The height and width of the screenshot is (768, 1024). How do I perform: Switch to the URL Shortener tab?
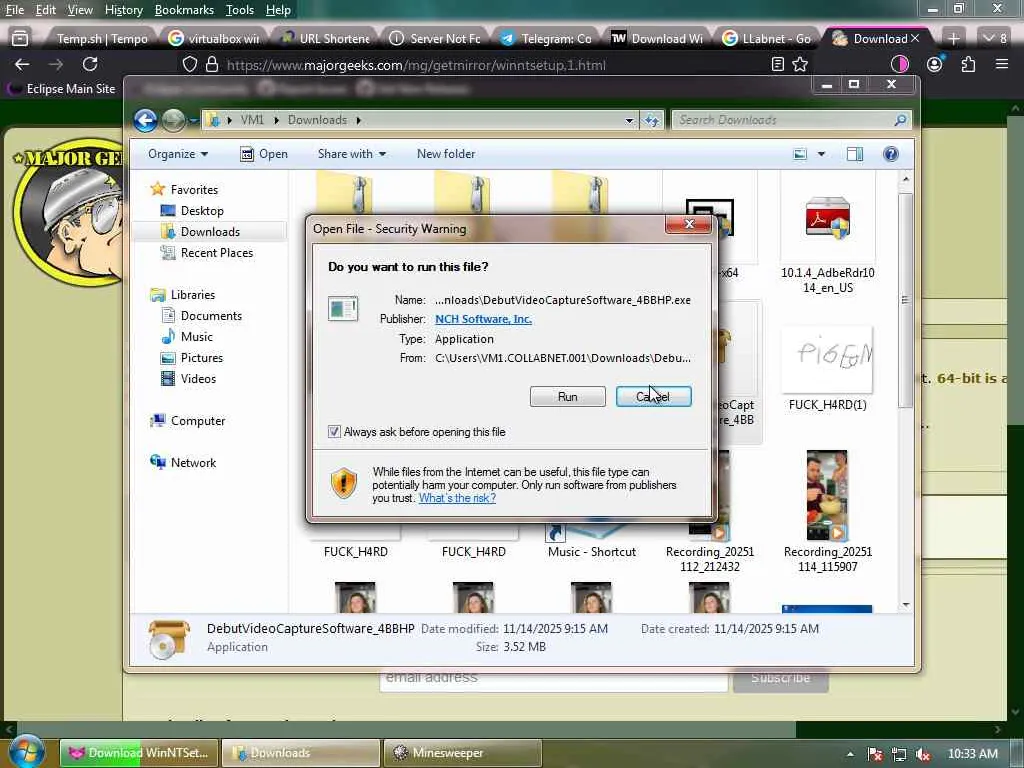click(x=325, y=39)
